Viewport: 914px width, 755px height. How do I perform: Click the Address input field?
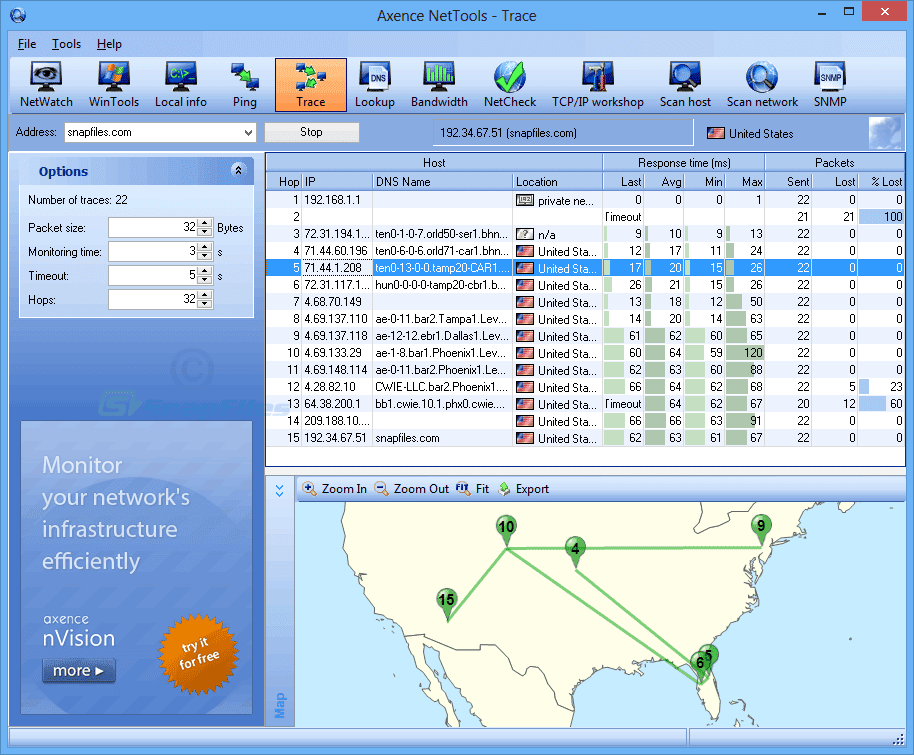tap(153, 132)
